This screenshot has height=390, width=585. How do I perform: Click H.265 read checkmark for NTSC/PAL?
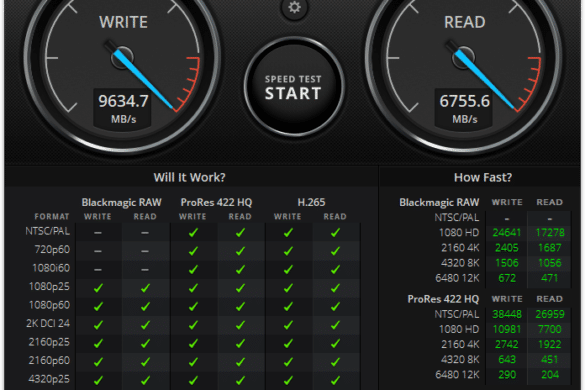click(335, 233)
